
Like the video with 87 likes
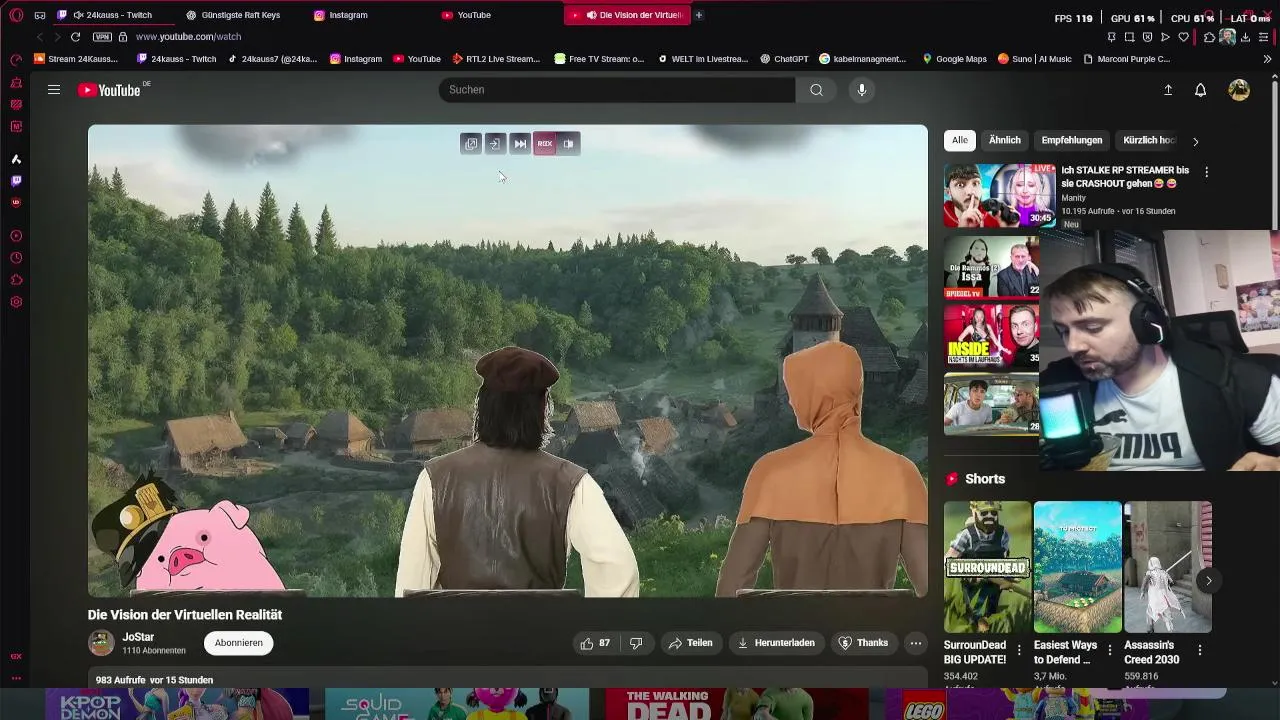[595, 643]
